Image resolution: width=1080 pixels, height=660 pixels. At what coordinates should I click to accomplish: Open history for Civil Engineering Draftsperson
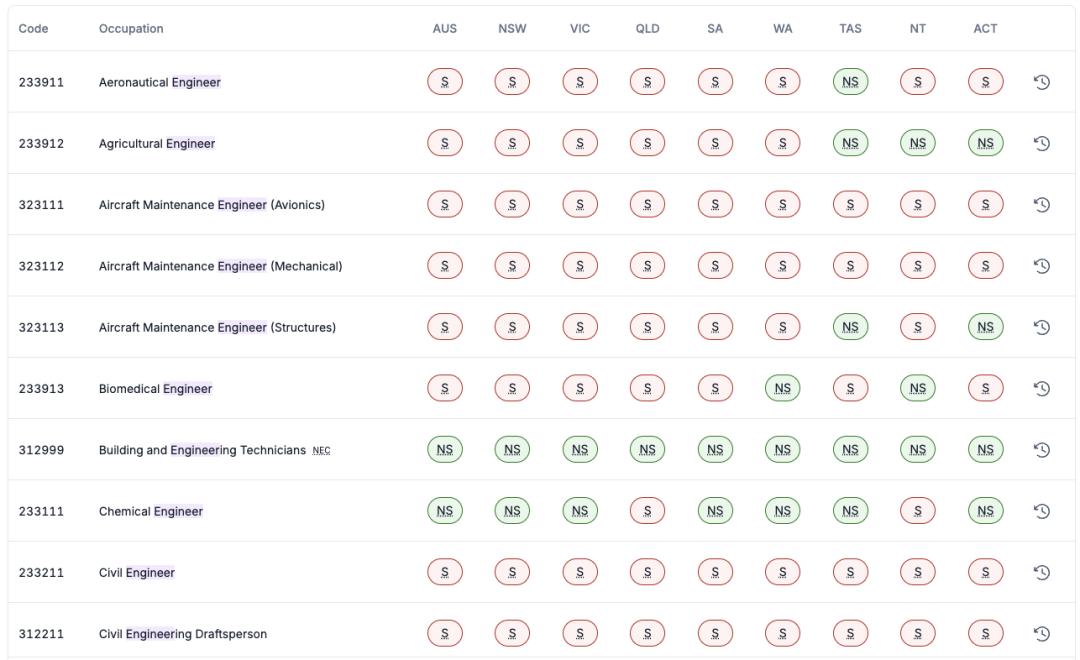pos(1041,634)
